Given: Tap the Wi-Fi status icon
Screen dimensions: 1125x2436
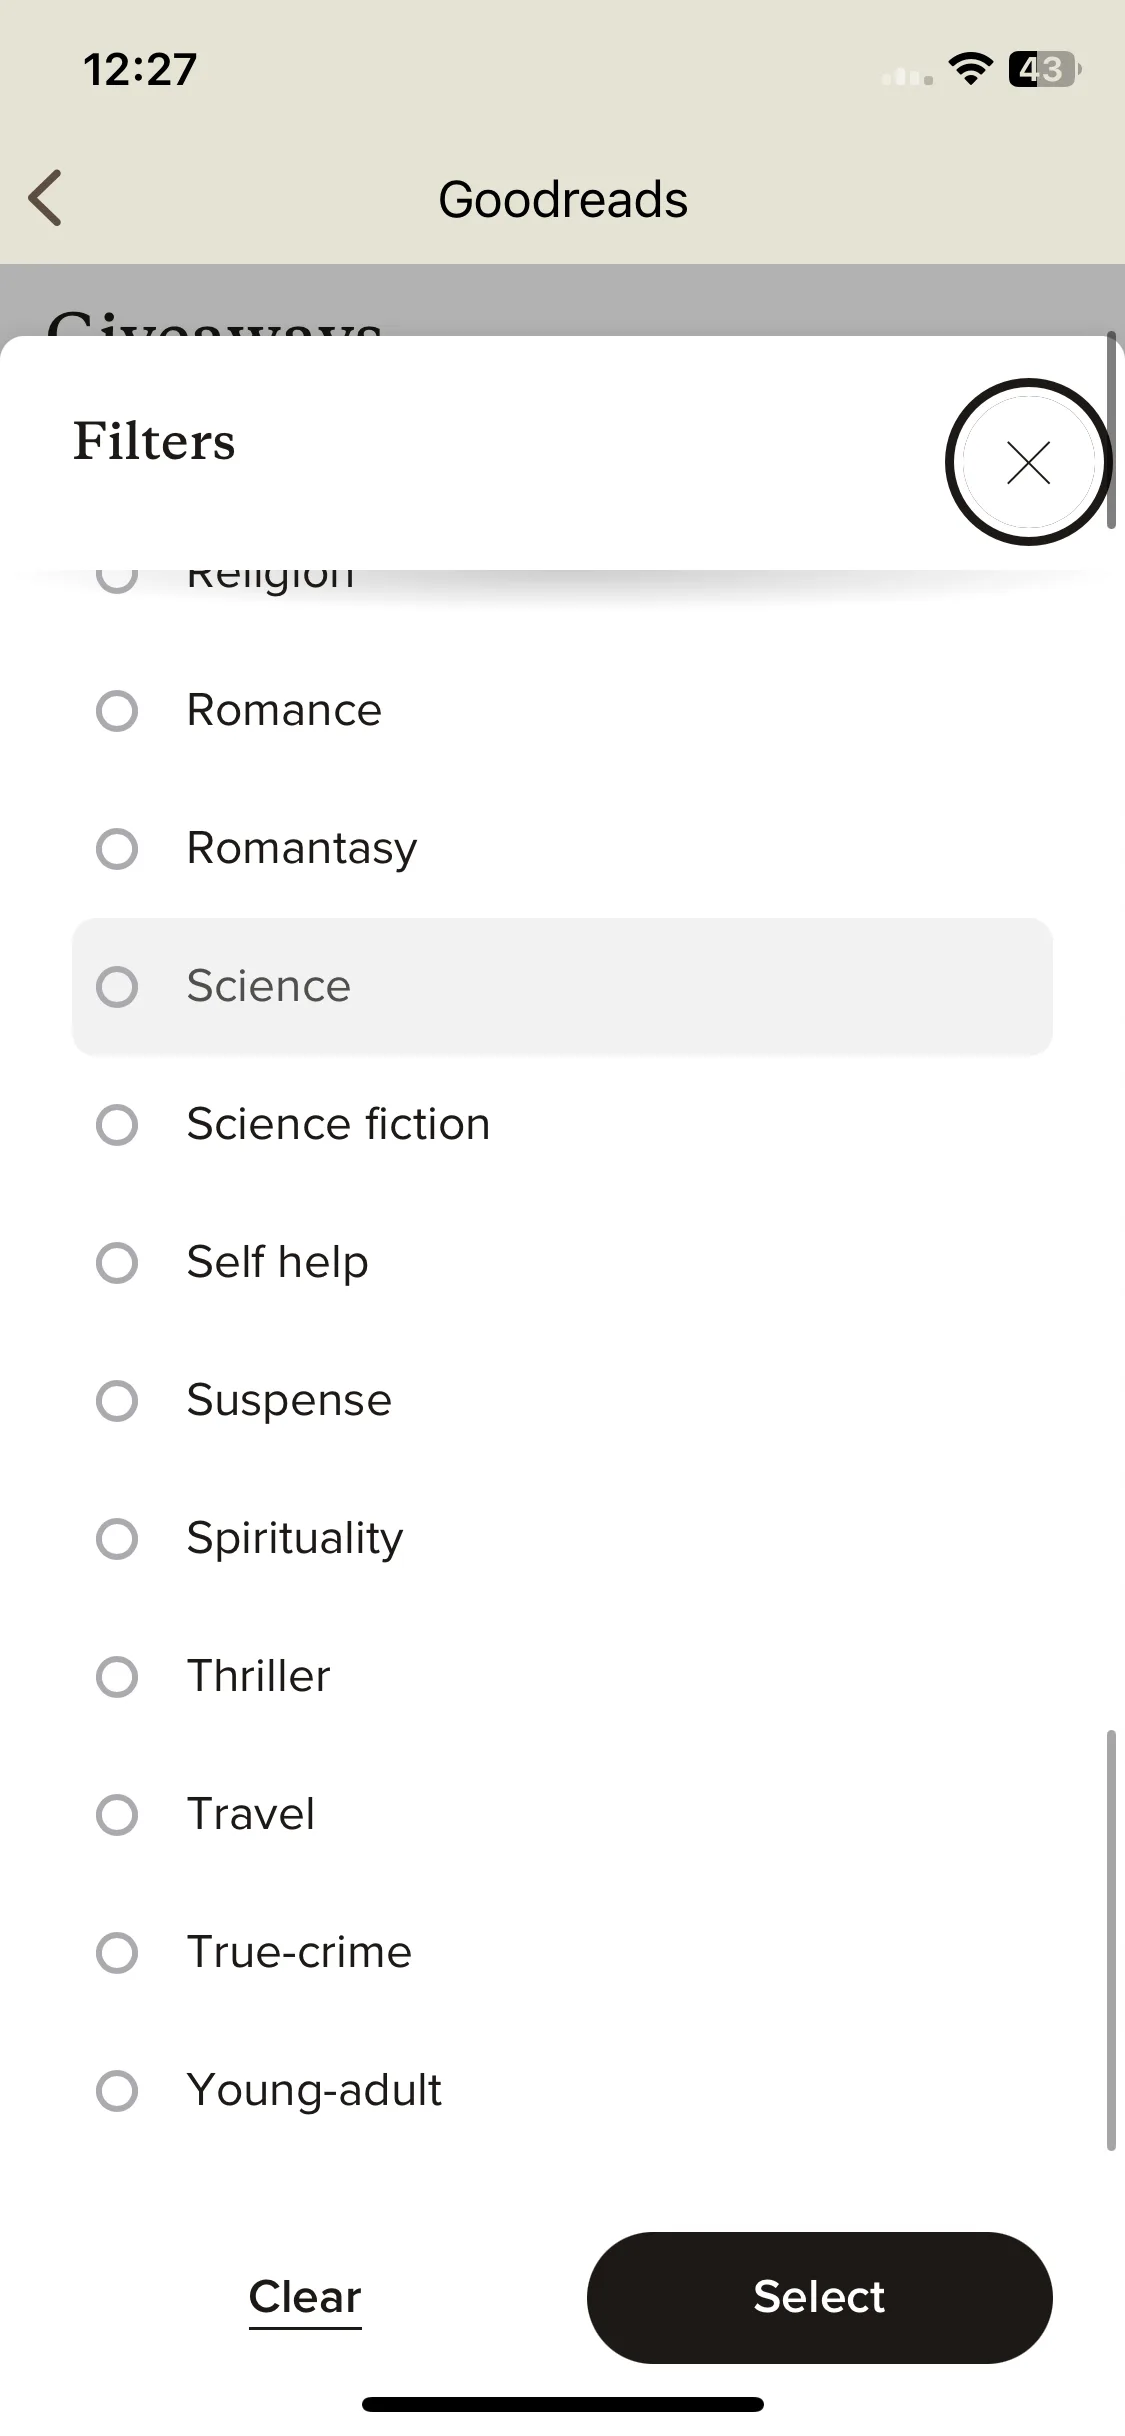Looking at the screenshot, I should [x=969, y=69].
